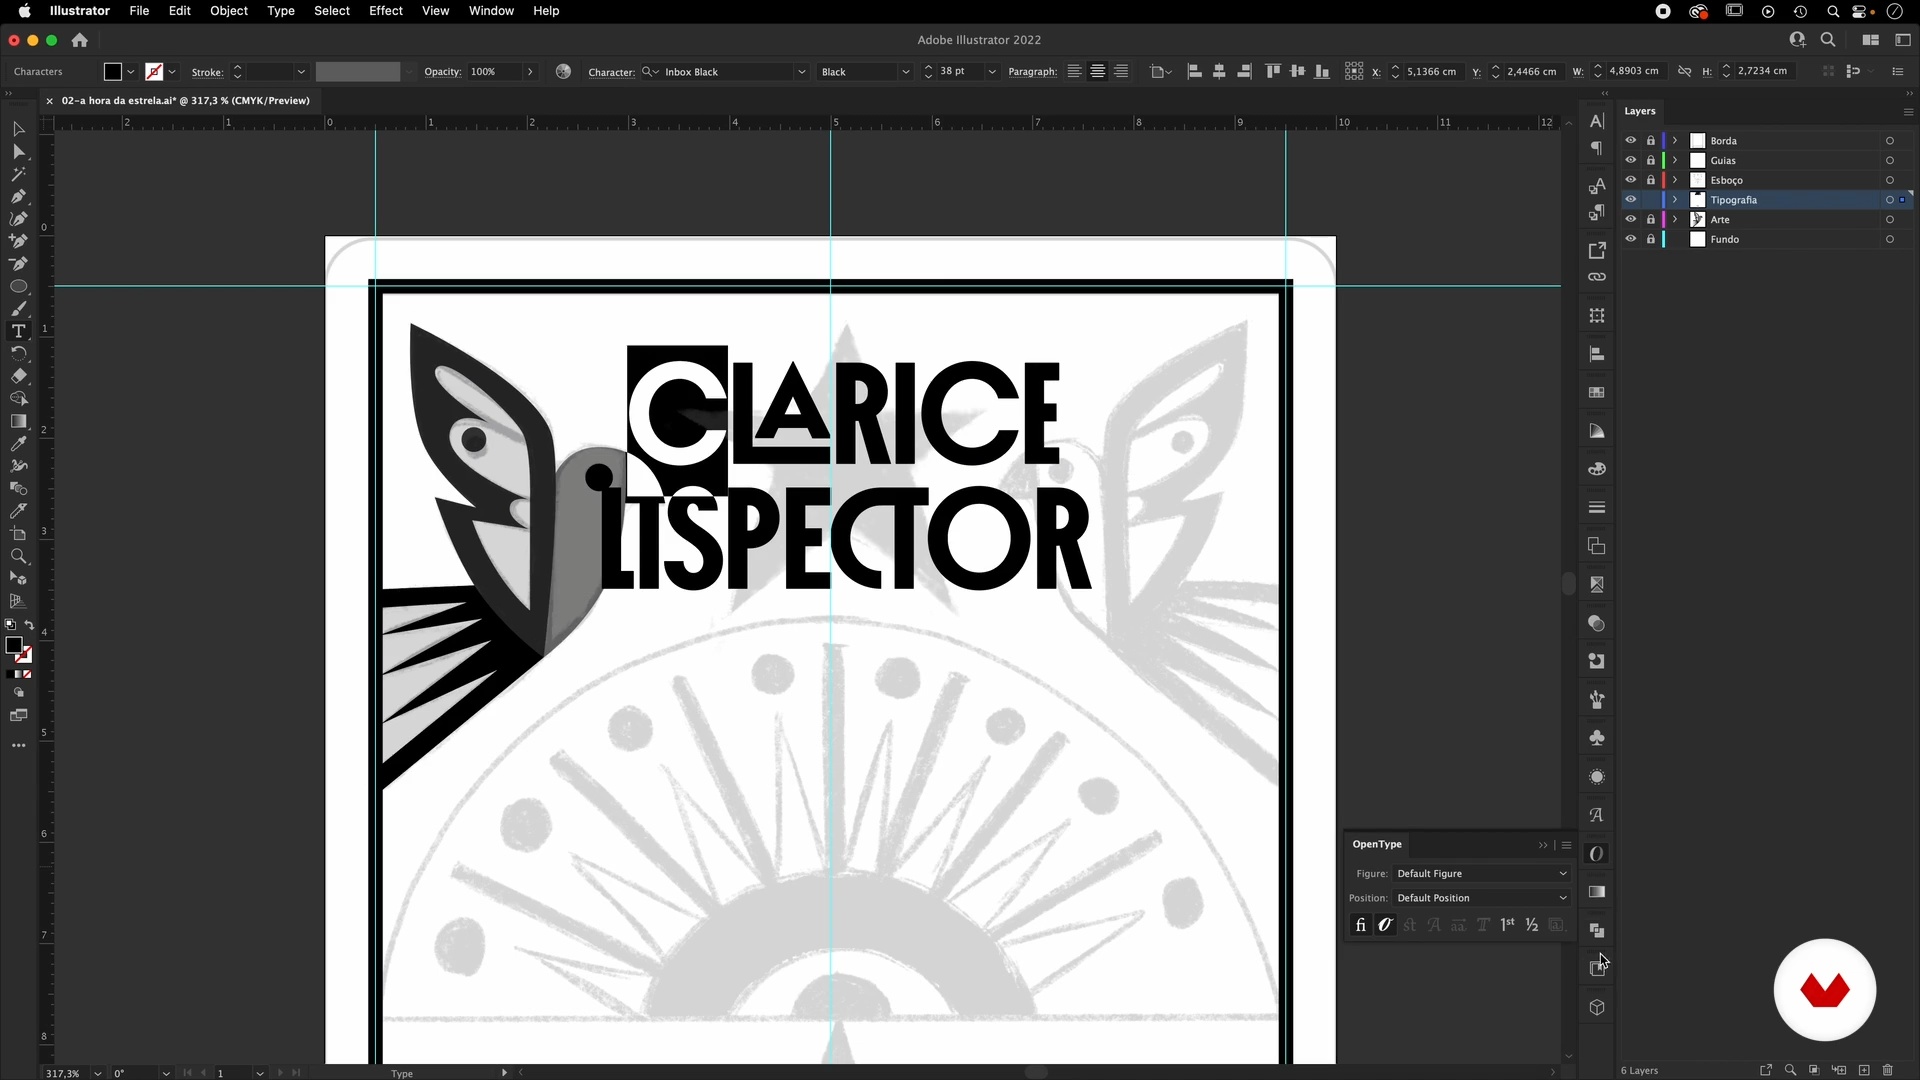Toggle Contextual Alternates in OpenType panel
Image resolution: width=1920 pixels, height=1080 pixels.
tap(1385, 926)
